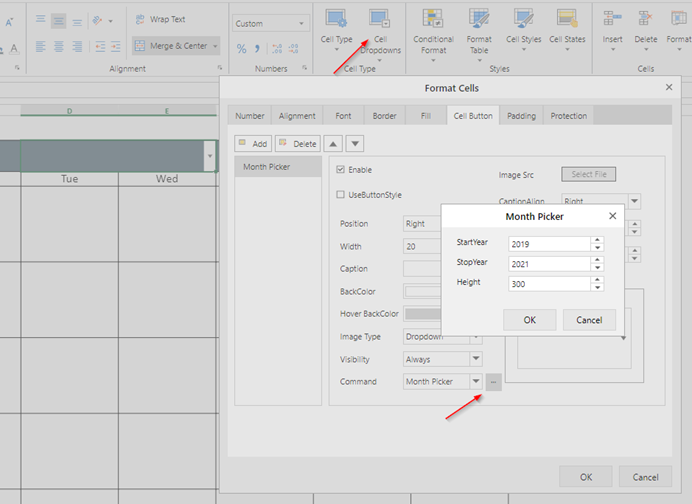Screen dimensions: 692x504
Task: Open command settings via ellipsis button
Action: [x=493, y=382]
